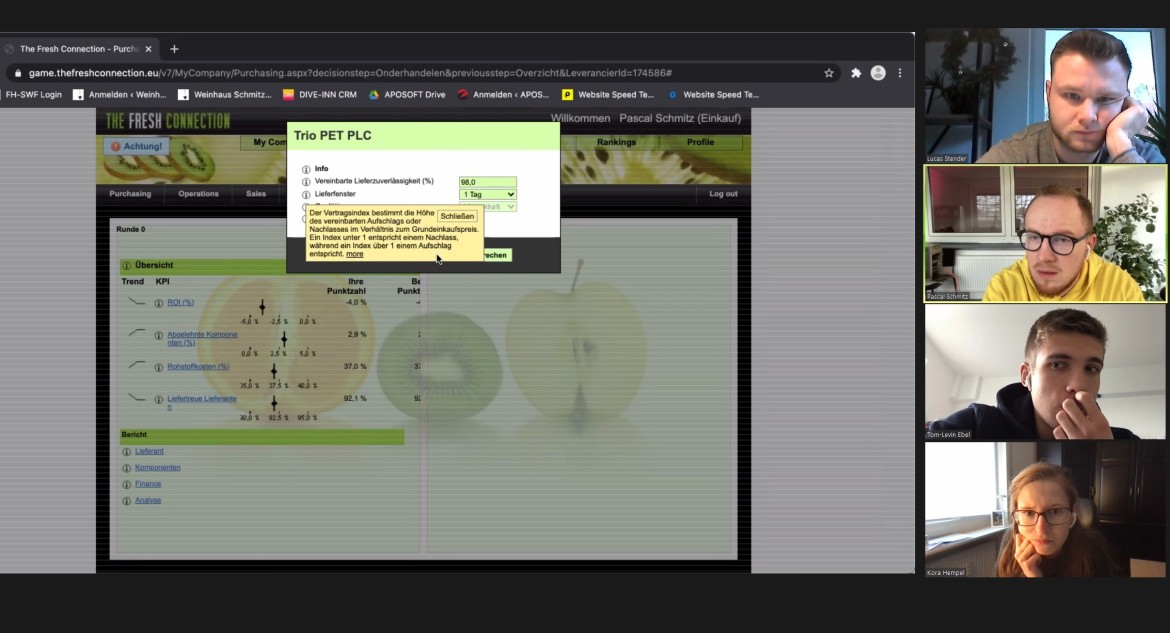This screenshot has width=1170, height=633.
Task: Select Pascal Schmitz's video tile
Action: point(1045,234)
